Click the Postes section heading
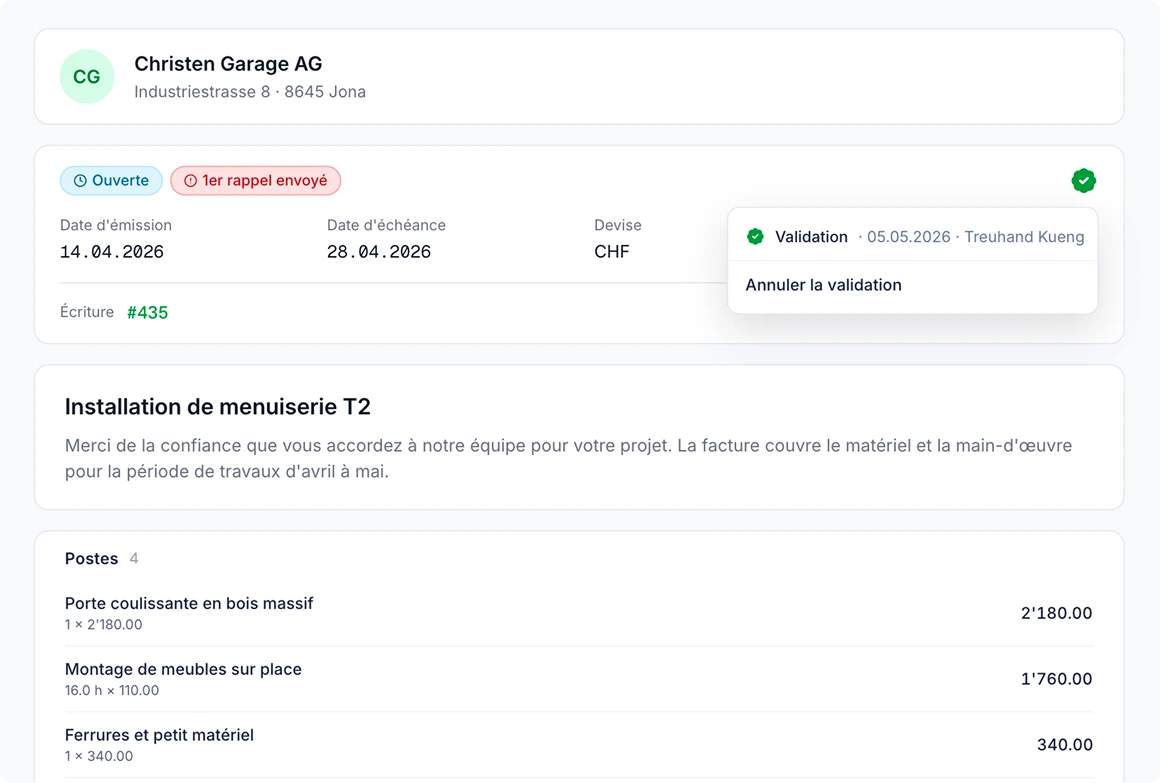Screen dimensions: 1160x783 tap(91, 559)
